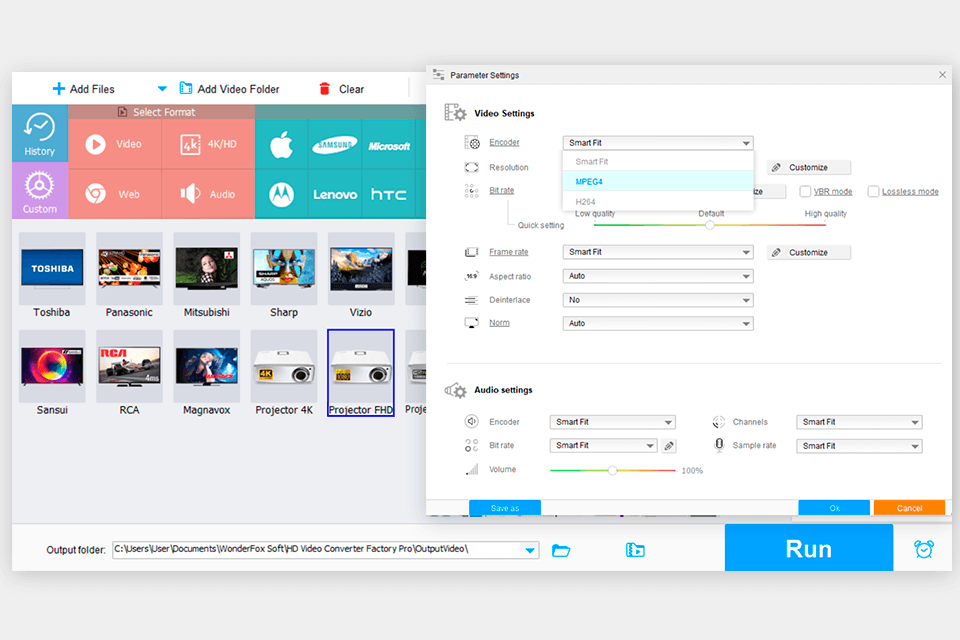This screenshot has width=960, height=640.
Task: Open the Aspect ratio dropdown
Action: 657,275
